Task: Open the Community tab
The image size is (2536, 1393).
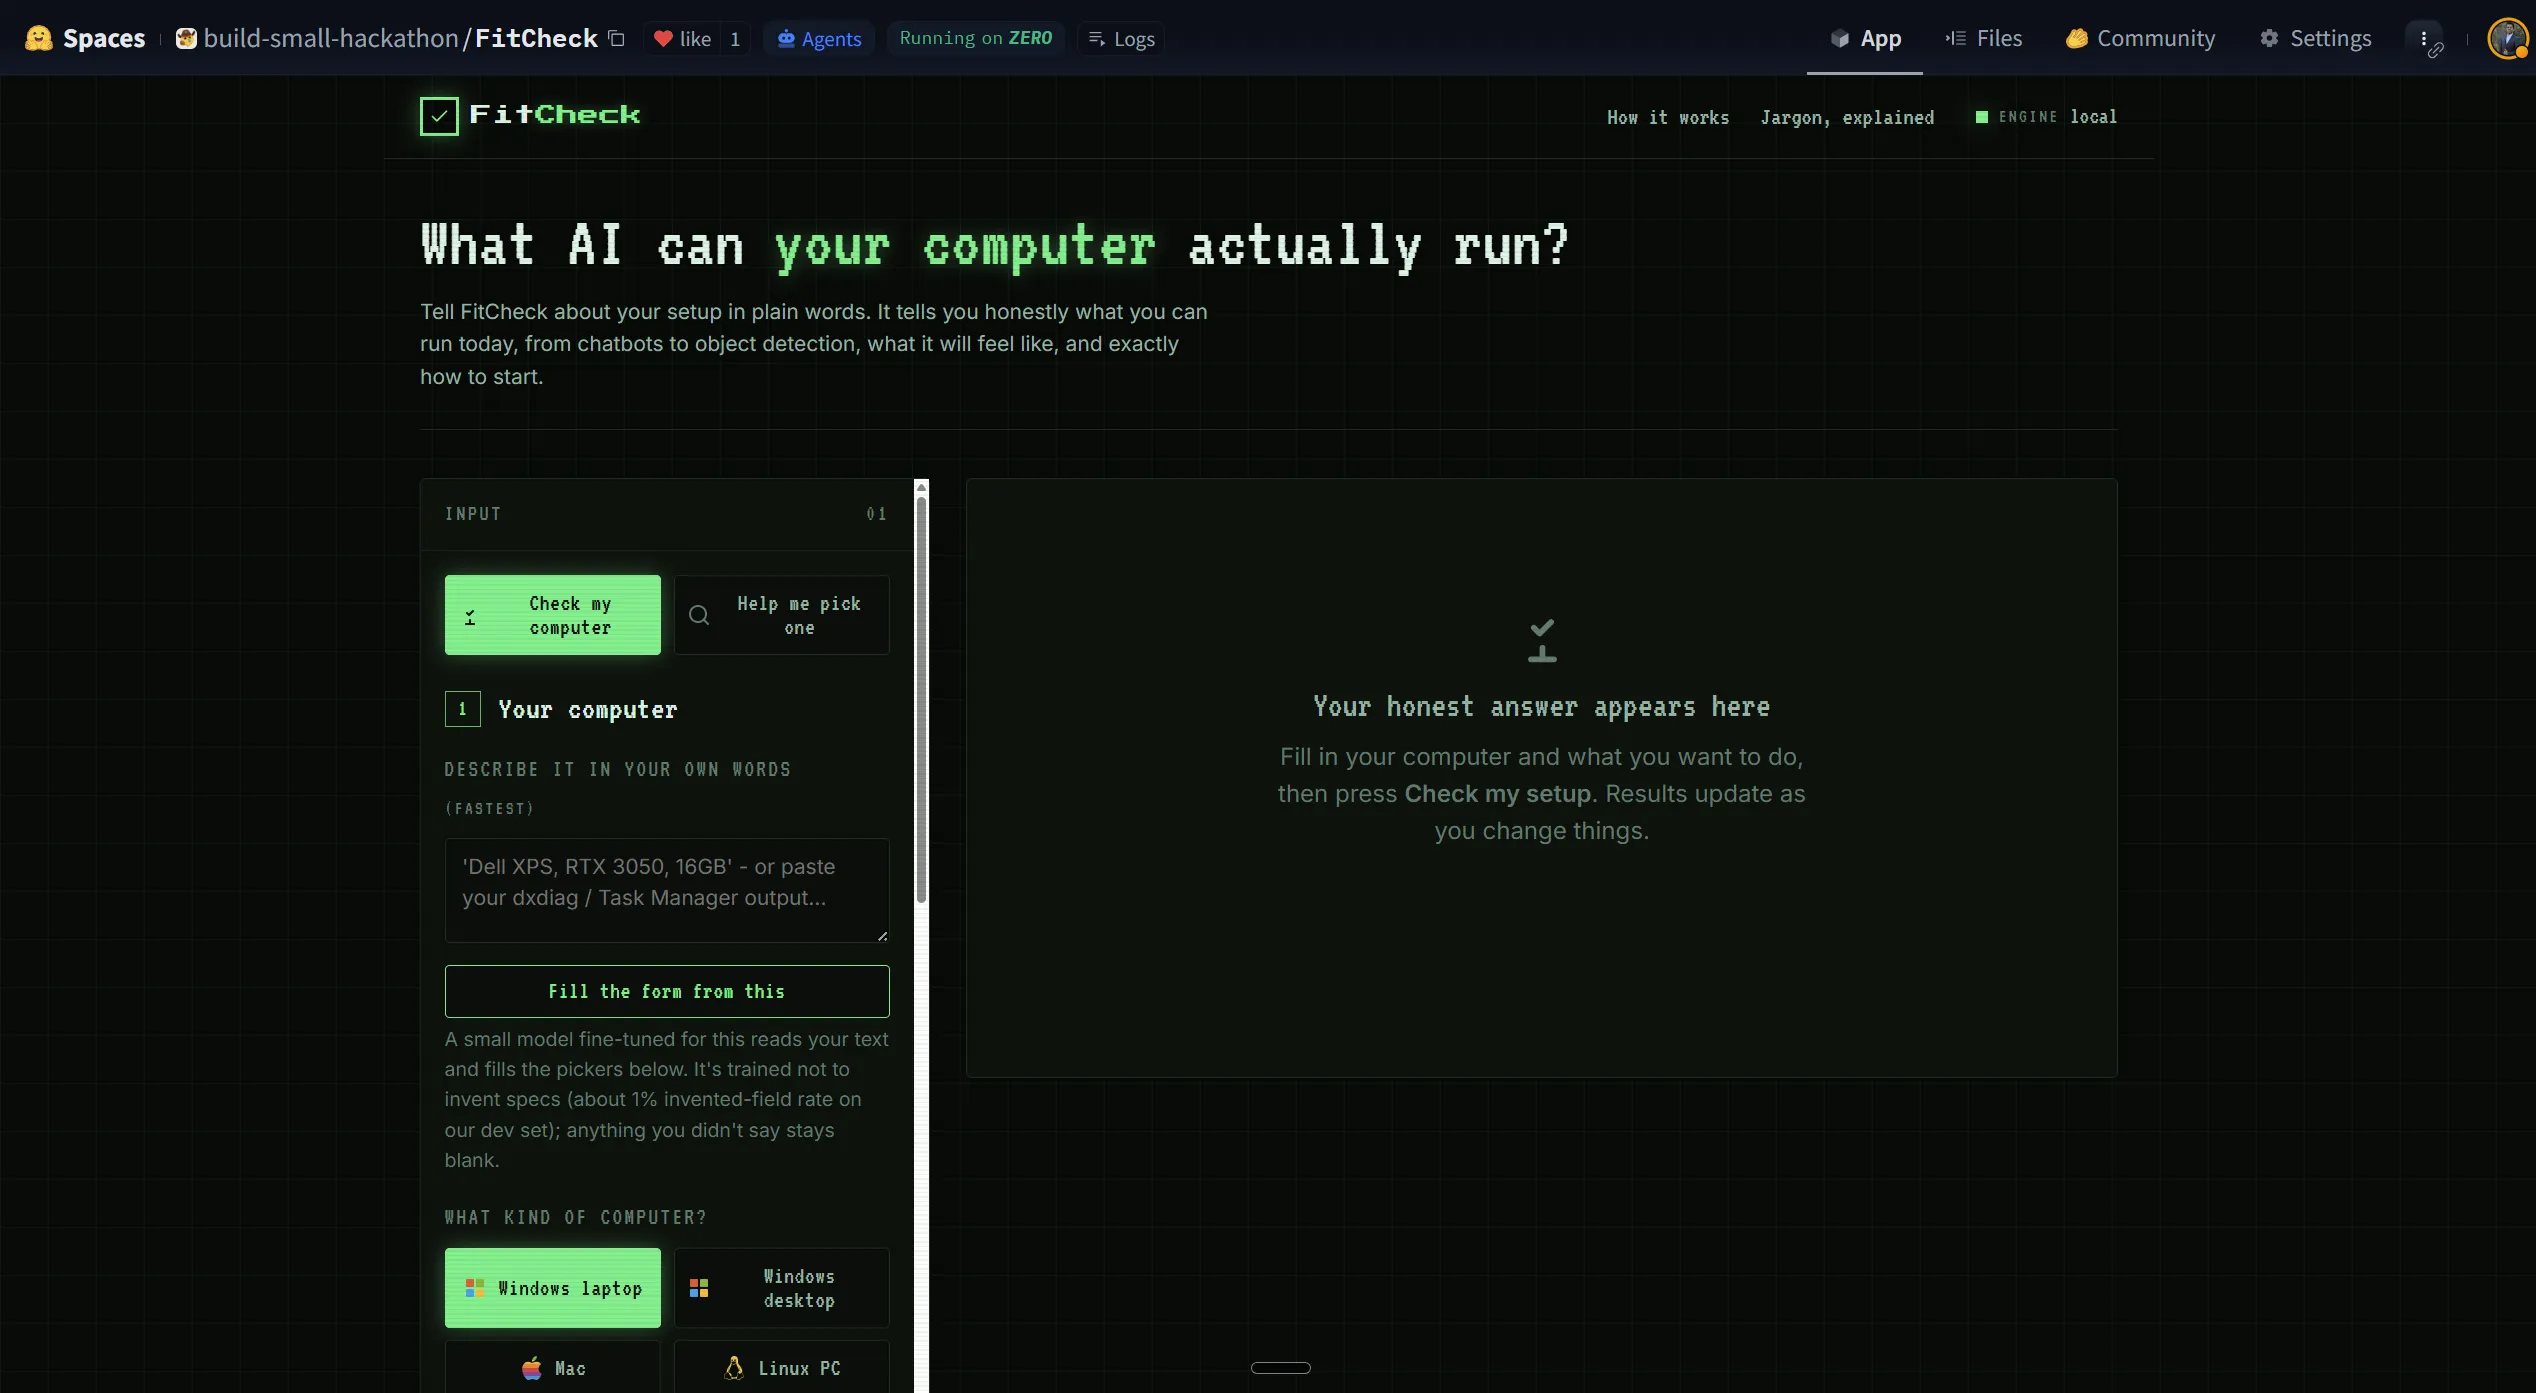Action: click(2141, 39)
